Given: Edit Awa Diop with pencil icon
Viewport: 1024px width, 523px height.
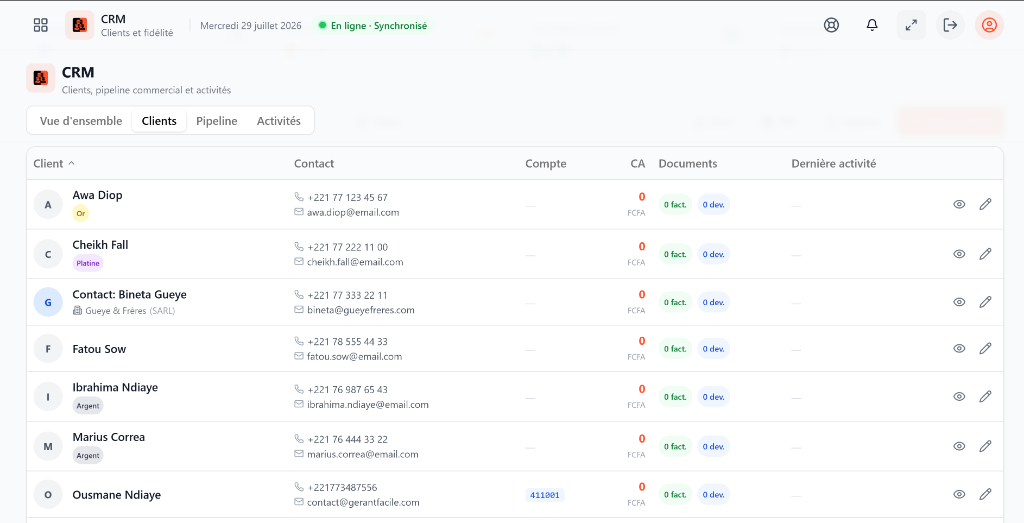Looking at the screenshot, I should click(x=985, y=204).
